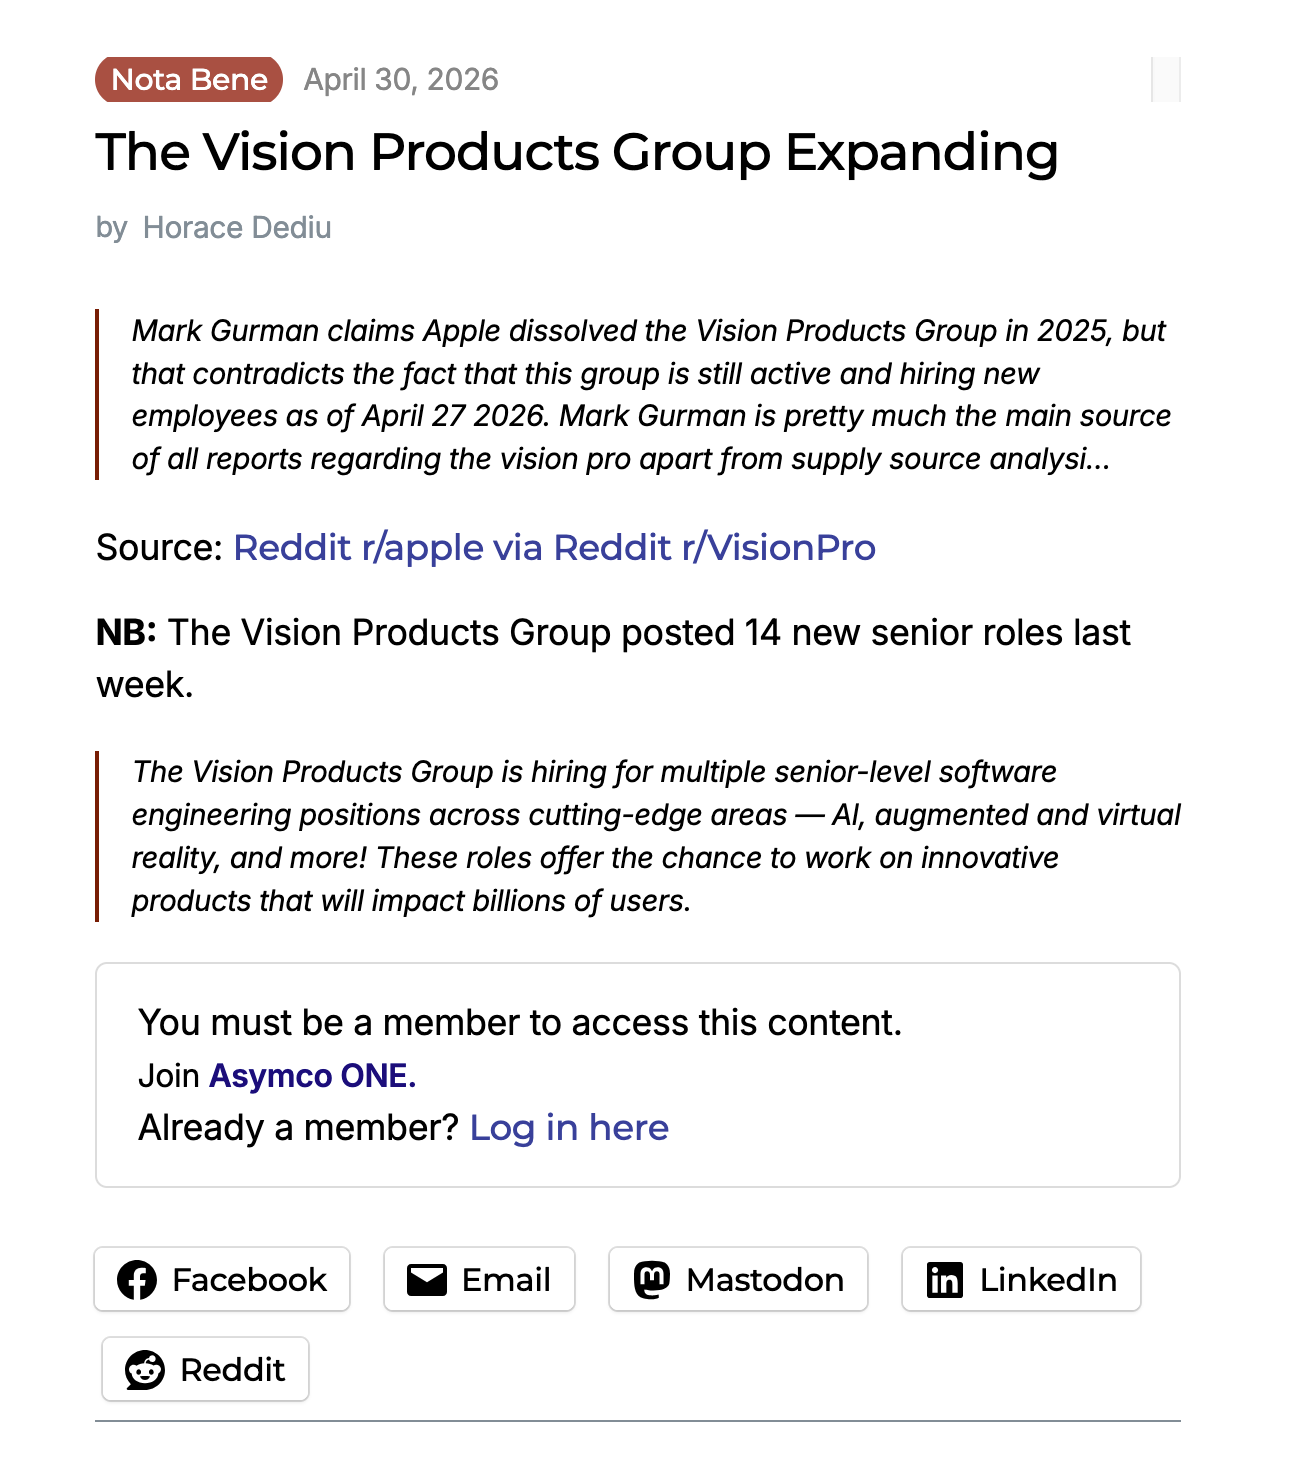
Task: Click the Email envelope icon
Action: pos(427,1280)
